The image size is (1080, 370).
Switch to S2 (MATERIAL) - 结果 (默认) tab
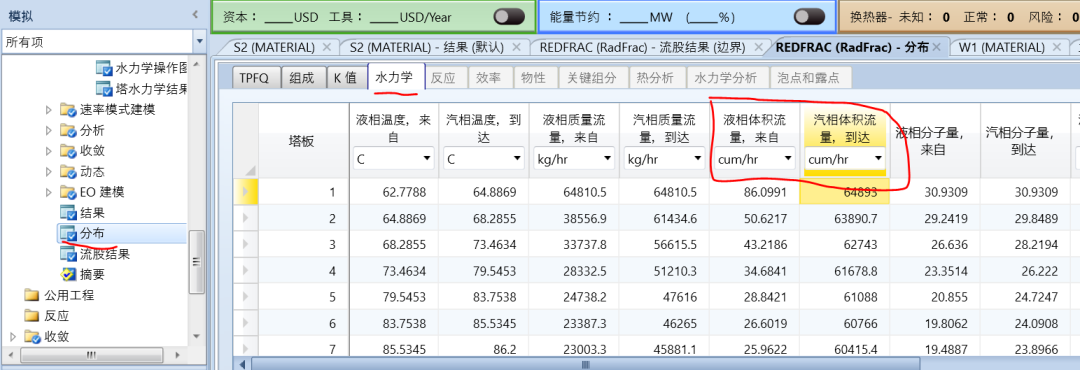(427, 48)
